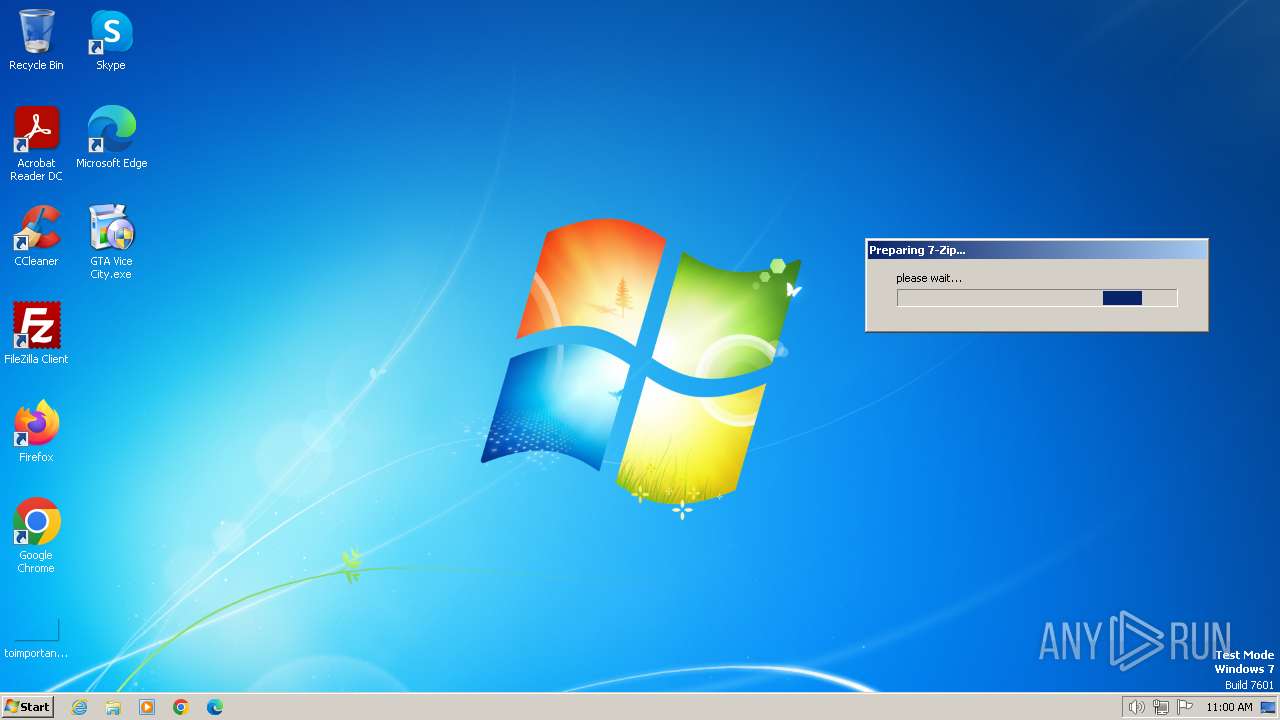Open the Start menu
Image resolution: width=1280 pixels, height=720 pixels.
pyautogui.click(x=27, y=707)
